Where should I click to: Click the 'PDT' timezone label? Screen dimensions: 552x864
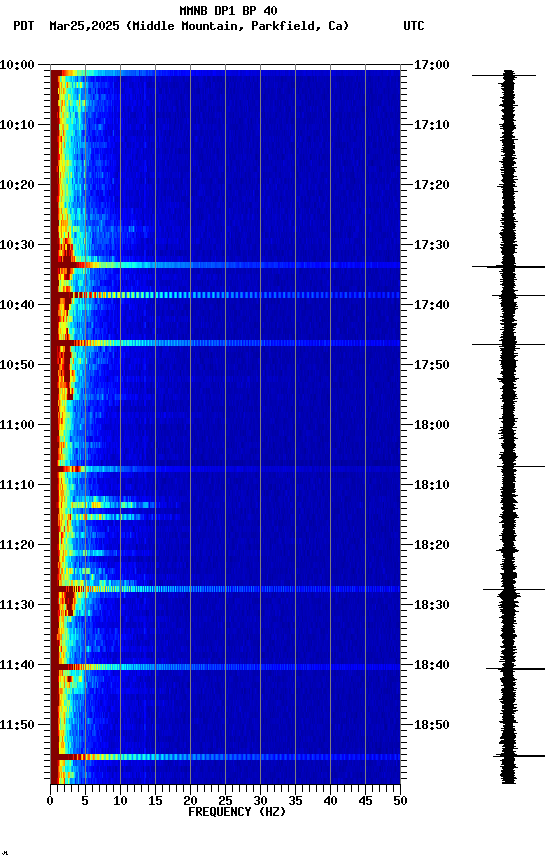tap(24, 26)
